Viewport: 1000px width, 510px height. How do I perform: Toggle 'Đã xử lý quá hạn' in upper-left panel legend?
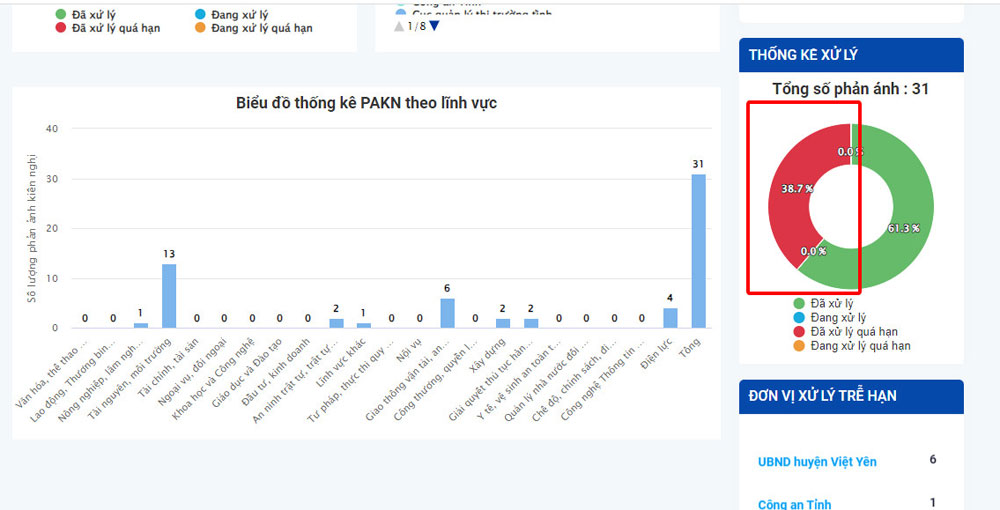click(108, 28)
